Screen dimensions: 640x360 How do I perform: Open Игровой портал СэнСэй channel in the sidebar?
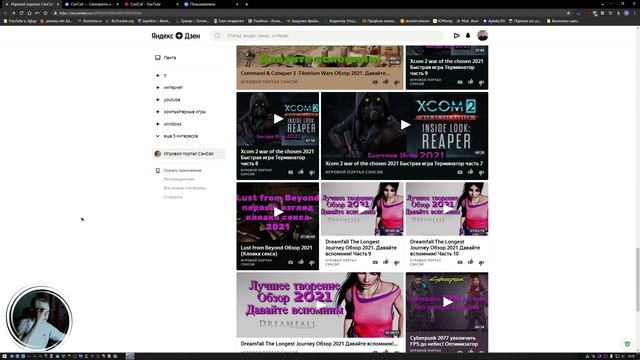point(189,154)
